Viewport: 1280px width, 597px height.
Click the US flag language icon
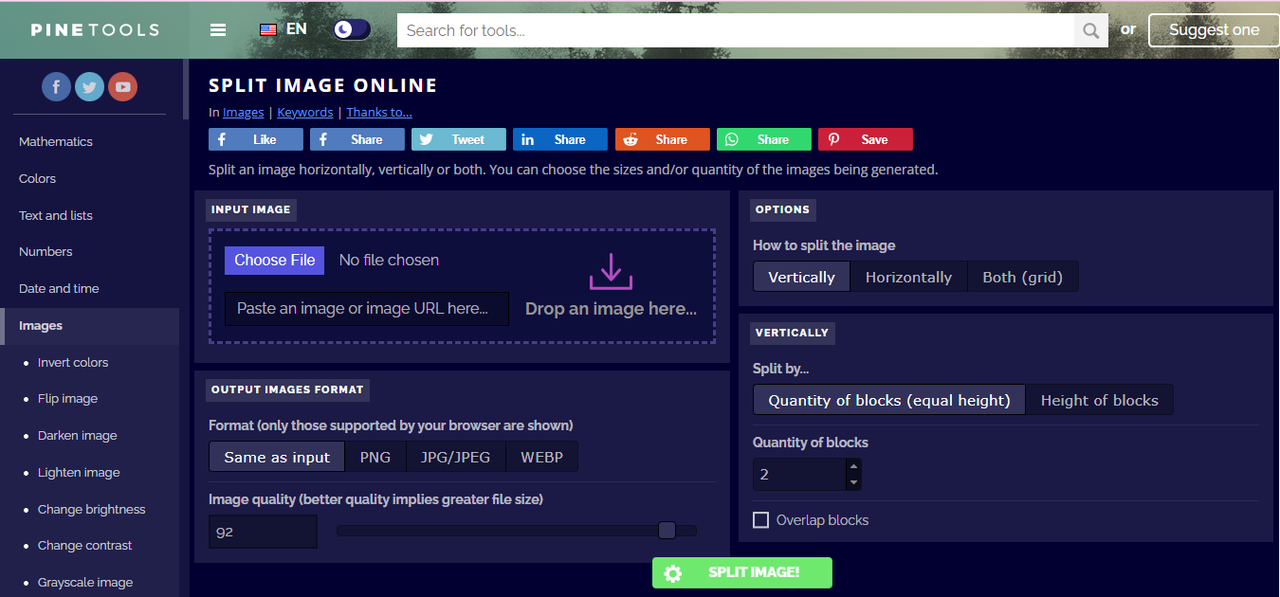268,30
